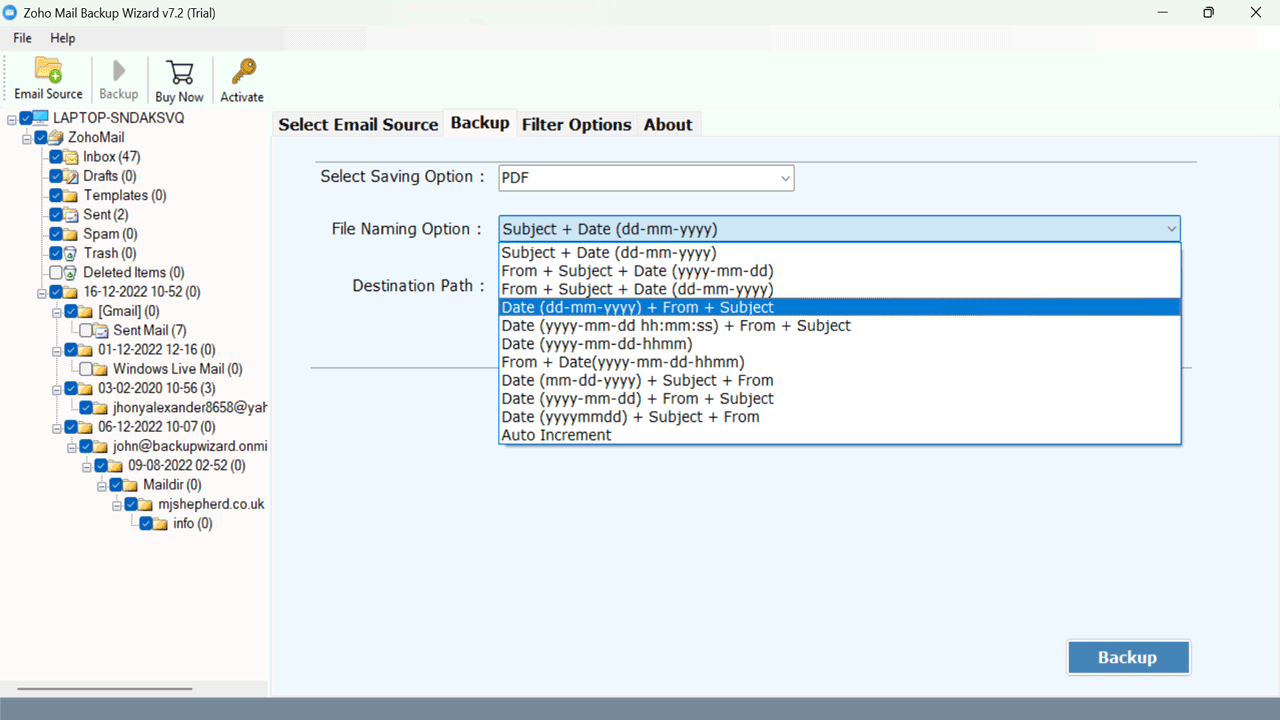Check the Sent Mail (7) checkbox
The height and width of the screenshot is (720, 1280).
(86, 330)
